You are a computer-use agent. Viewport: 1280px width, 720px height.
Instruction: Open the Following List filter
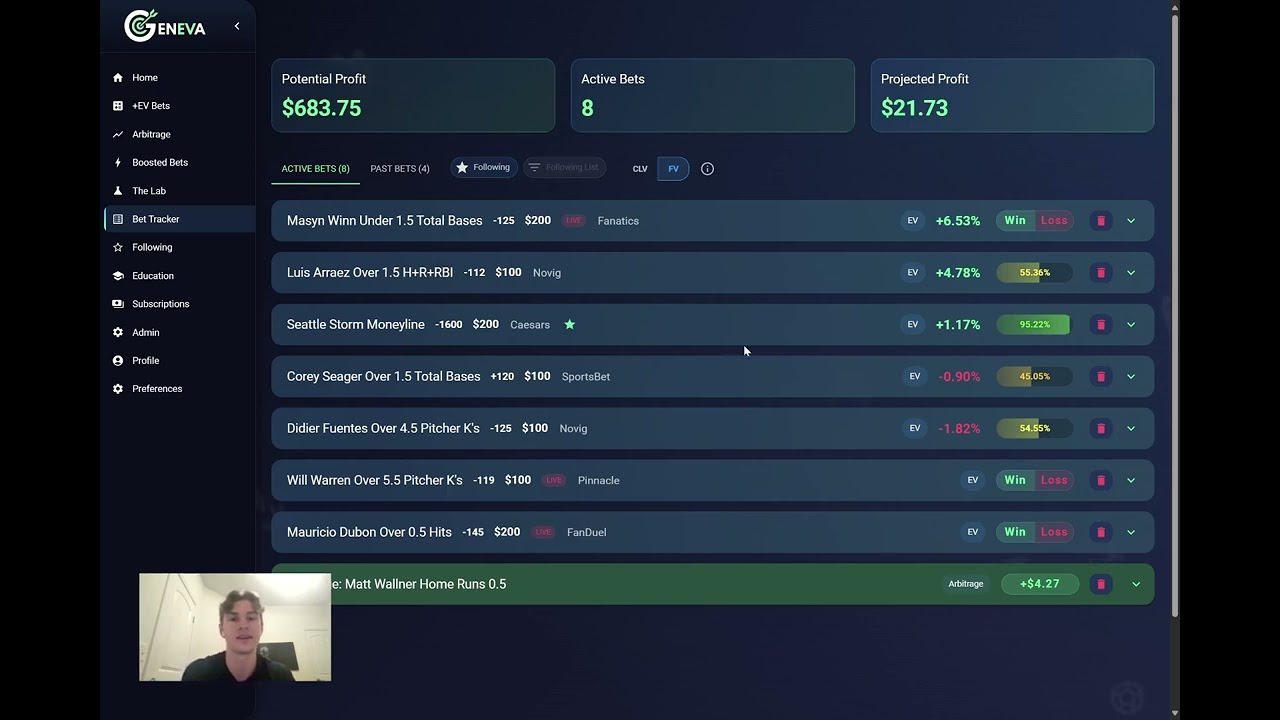(564, 168)
